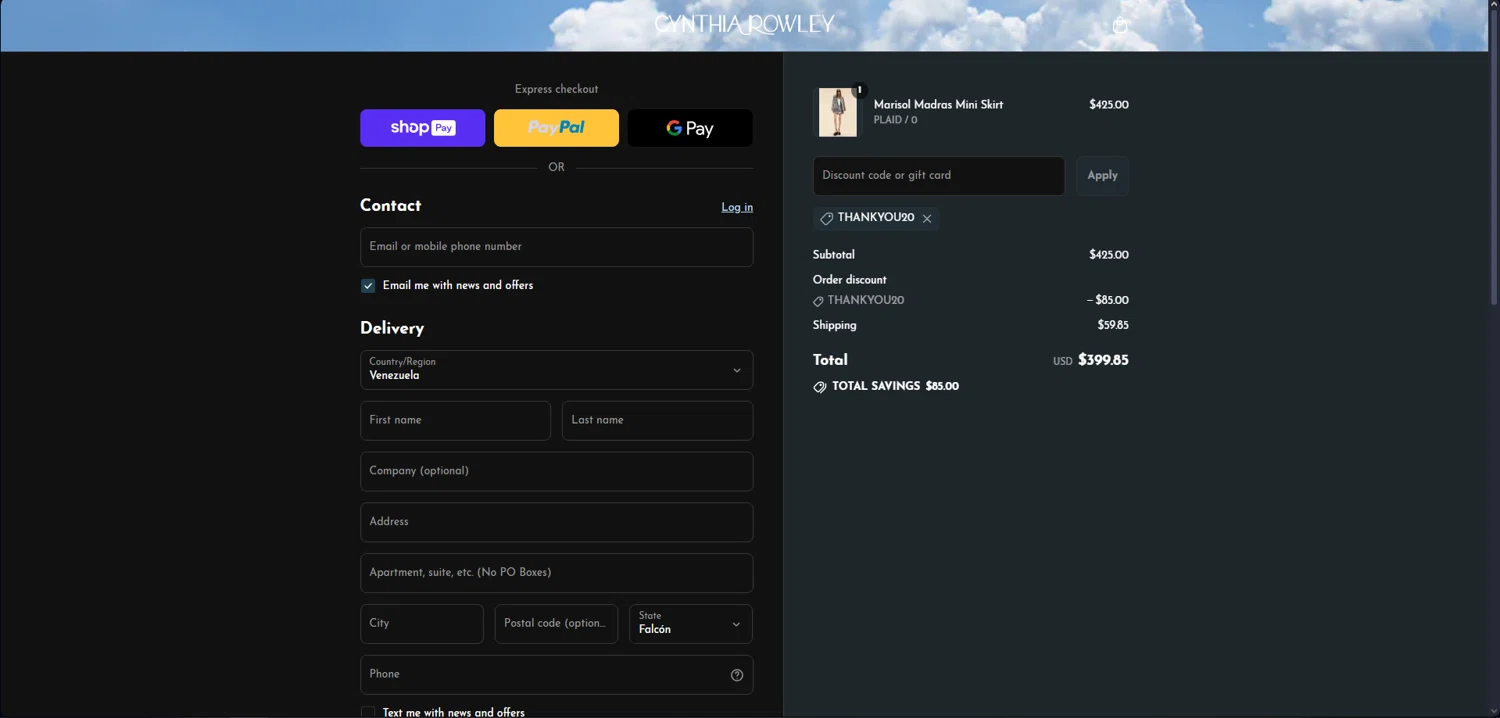Open the shopping bag icon in header
Viewport: 1500px width, 718px height.
[1120, 26]
